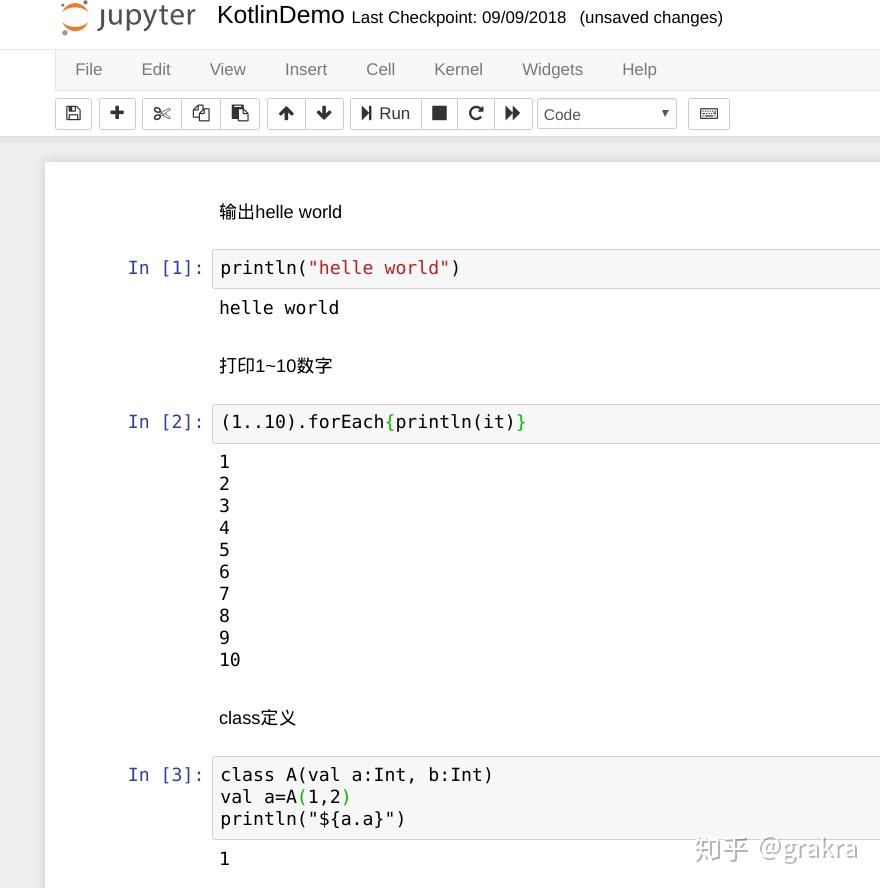The height and width of the screenshot is (888, 880).
Task: Copy the selected cell via the copy icon
Action: tap(200, 113)
